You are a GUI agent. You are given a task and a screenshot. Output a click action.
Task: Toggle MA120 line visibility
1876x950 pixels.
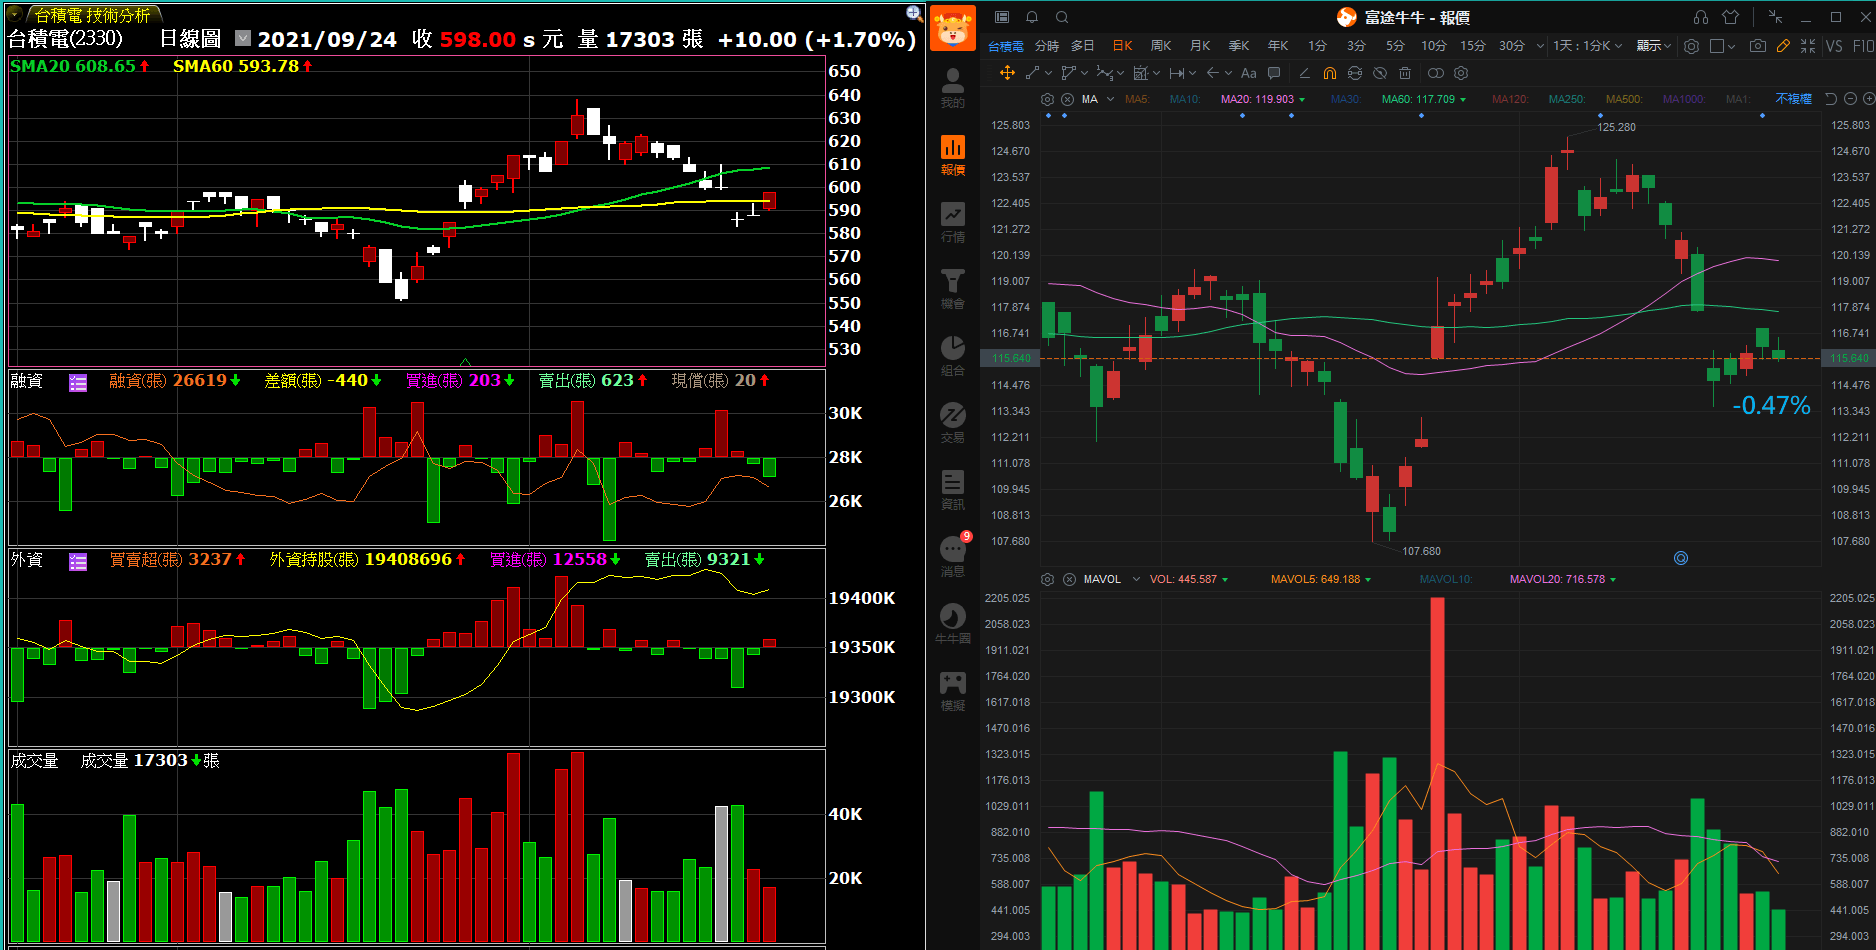[1510, 99]
